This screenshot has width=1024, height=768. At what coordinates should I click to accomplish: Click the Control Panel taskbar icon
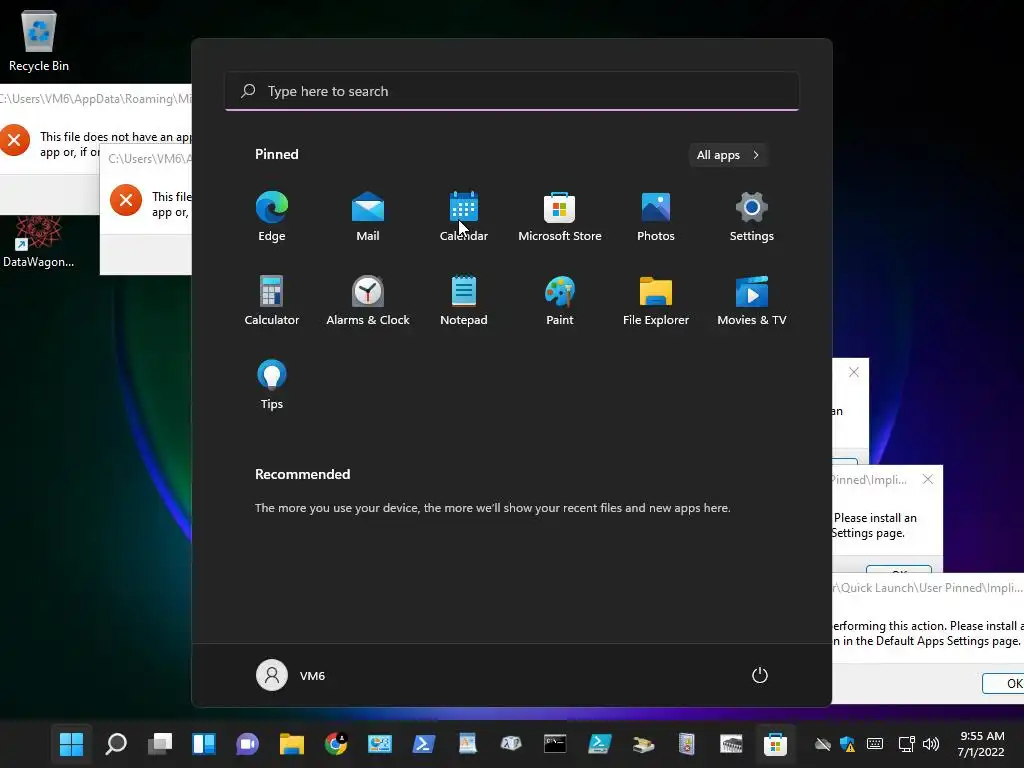pyautogui.click(x=379, y=744)
